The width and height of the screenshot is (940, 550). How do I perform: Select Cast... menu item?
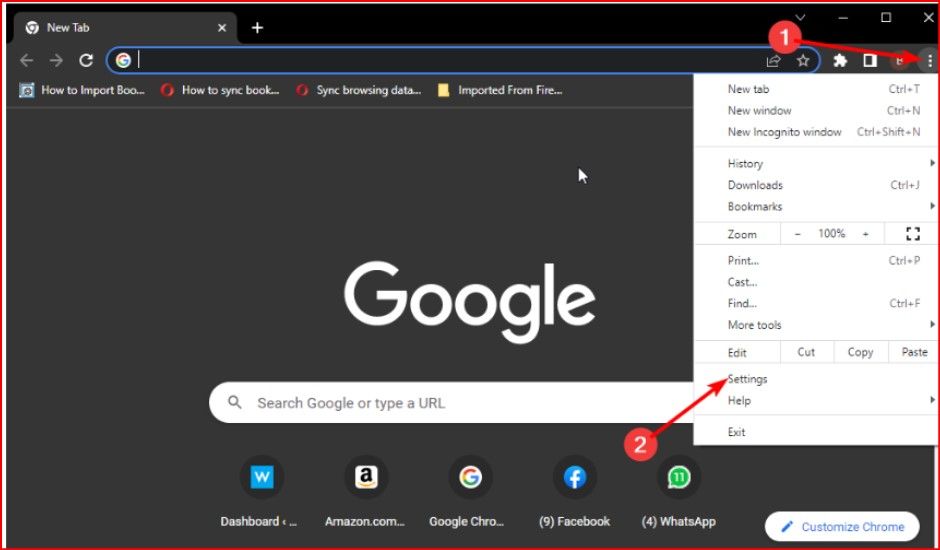[815, 282]
